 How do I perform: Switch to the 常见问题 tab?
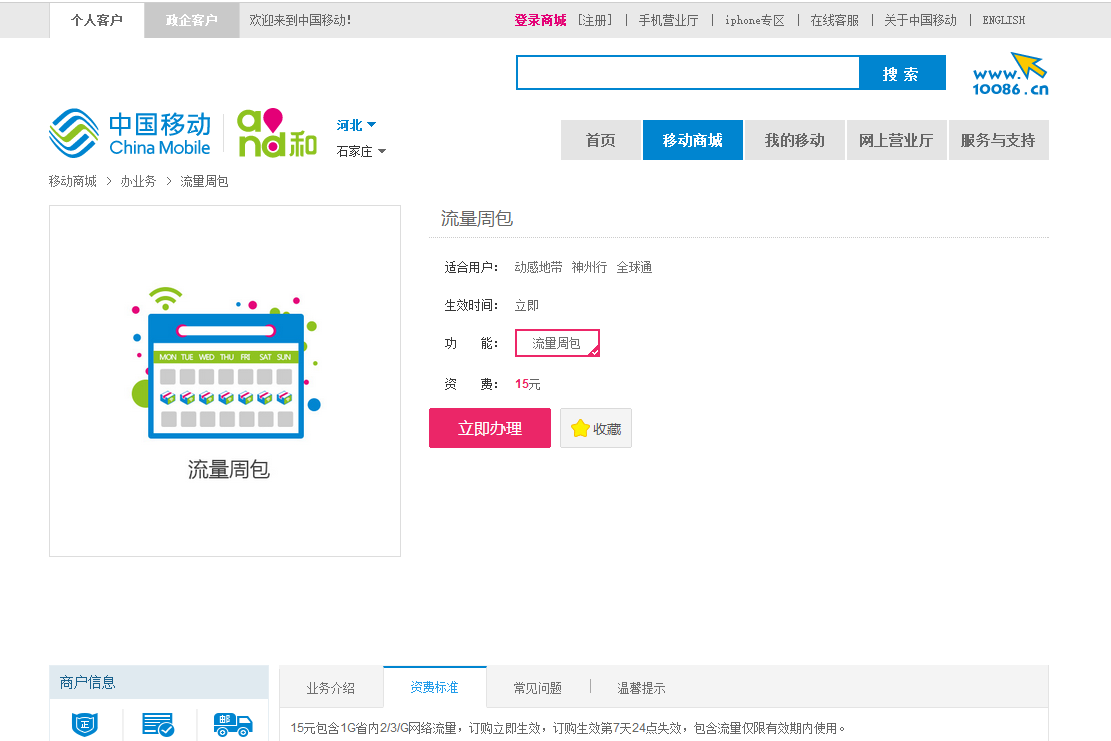coord(538,688)
